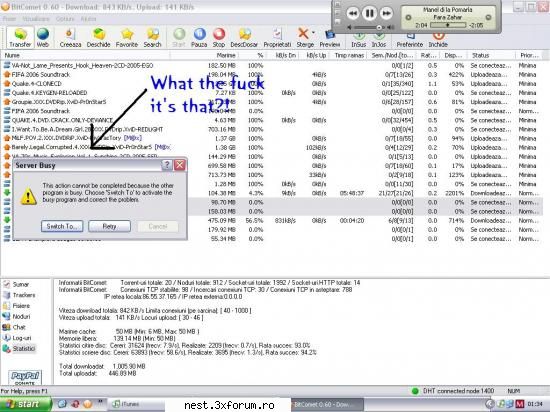Screen dimensions: 550x412
Task: Click the Inchide exit toolbar icon
Action: click(438, 40)
